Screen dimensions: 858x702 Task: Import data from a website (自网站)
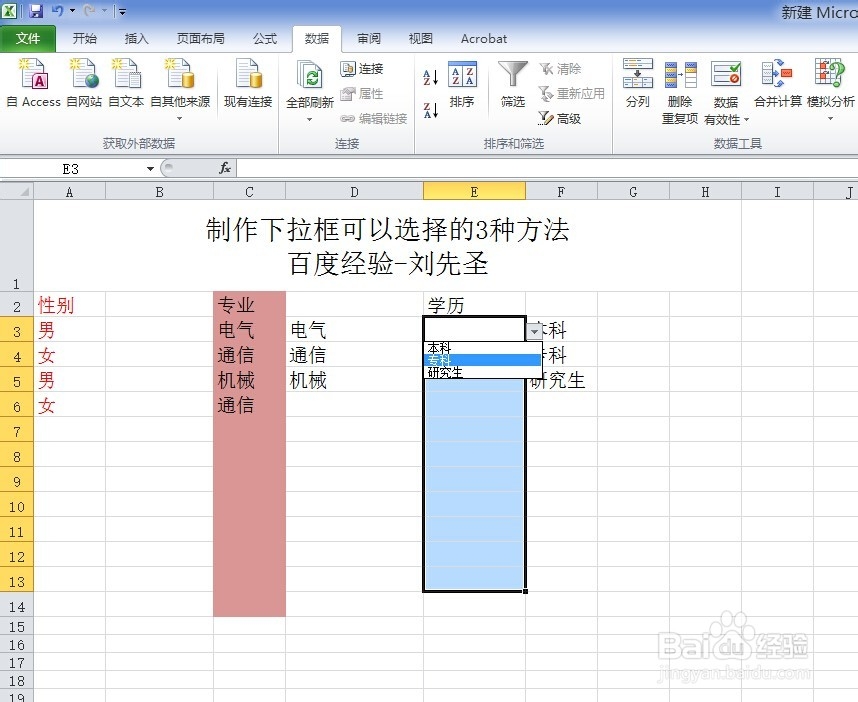(82, 85)
